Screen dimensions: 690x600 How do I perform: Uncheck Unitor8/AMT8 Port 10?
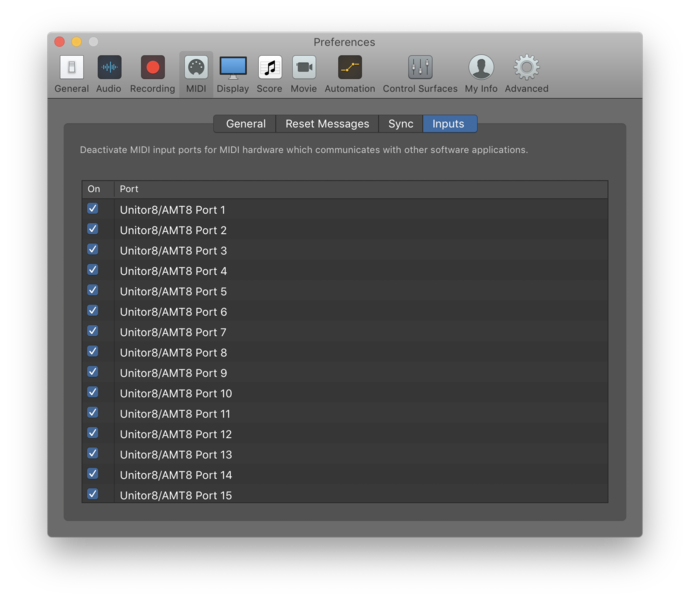tap(92, 392)
